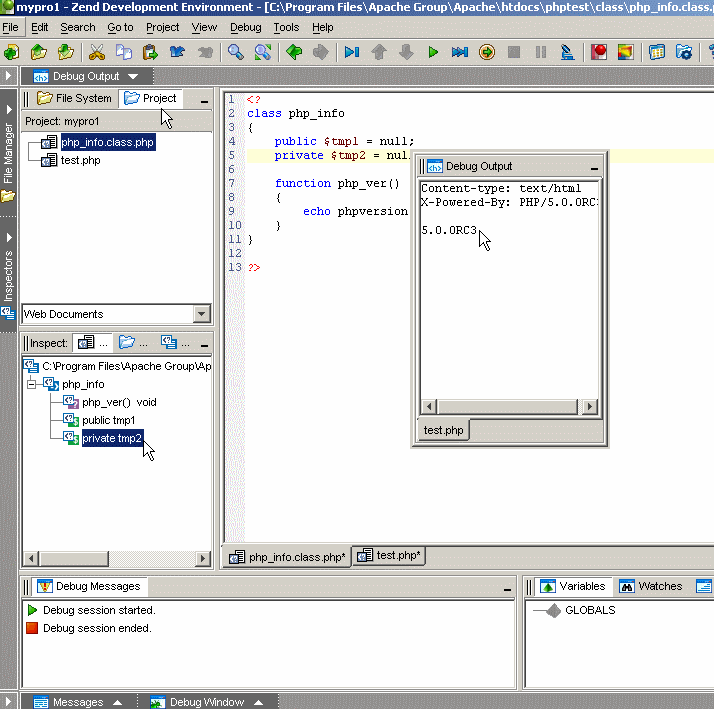Open the Debug Output panel dropdown arrow

pos(133,77)
